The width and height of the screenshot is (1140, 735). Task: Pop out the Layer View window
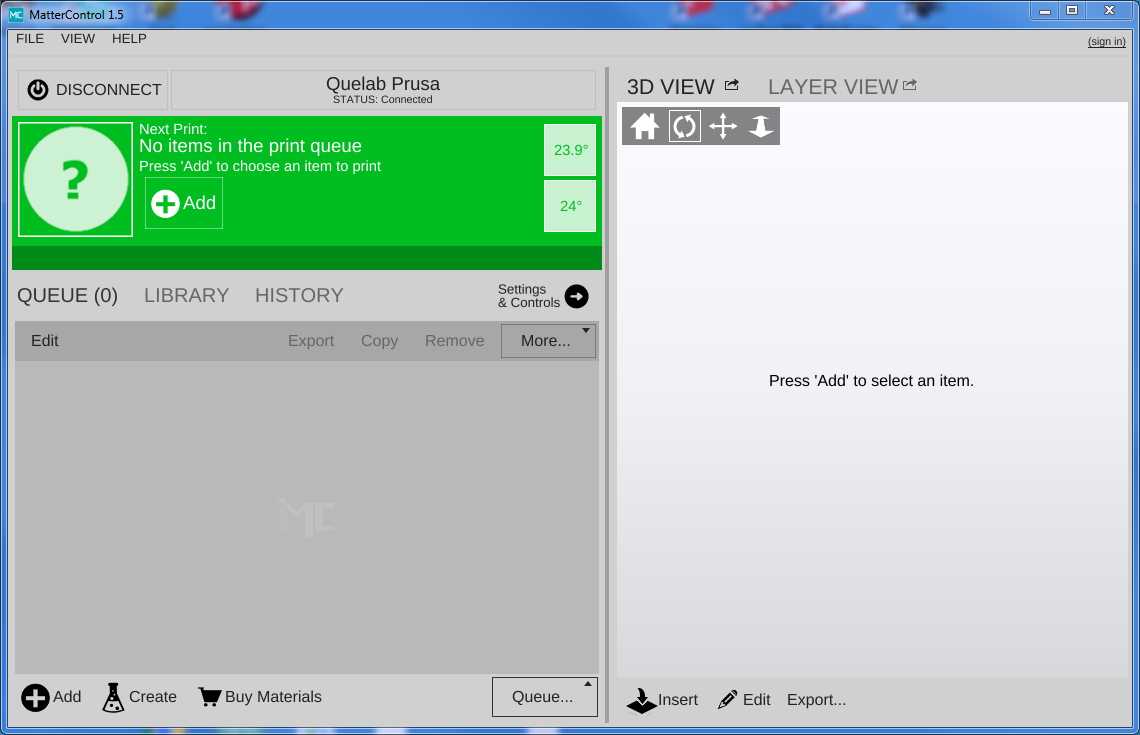(x=909, y=86)
